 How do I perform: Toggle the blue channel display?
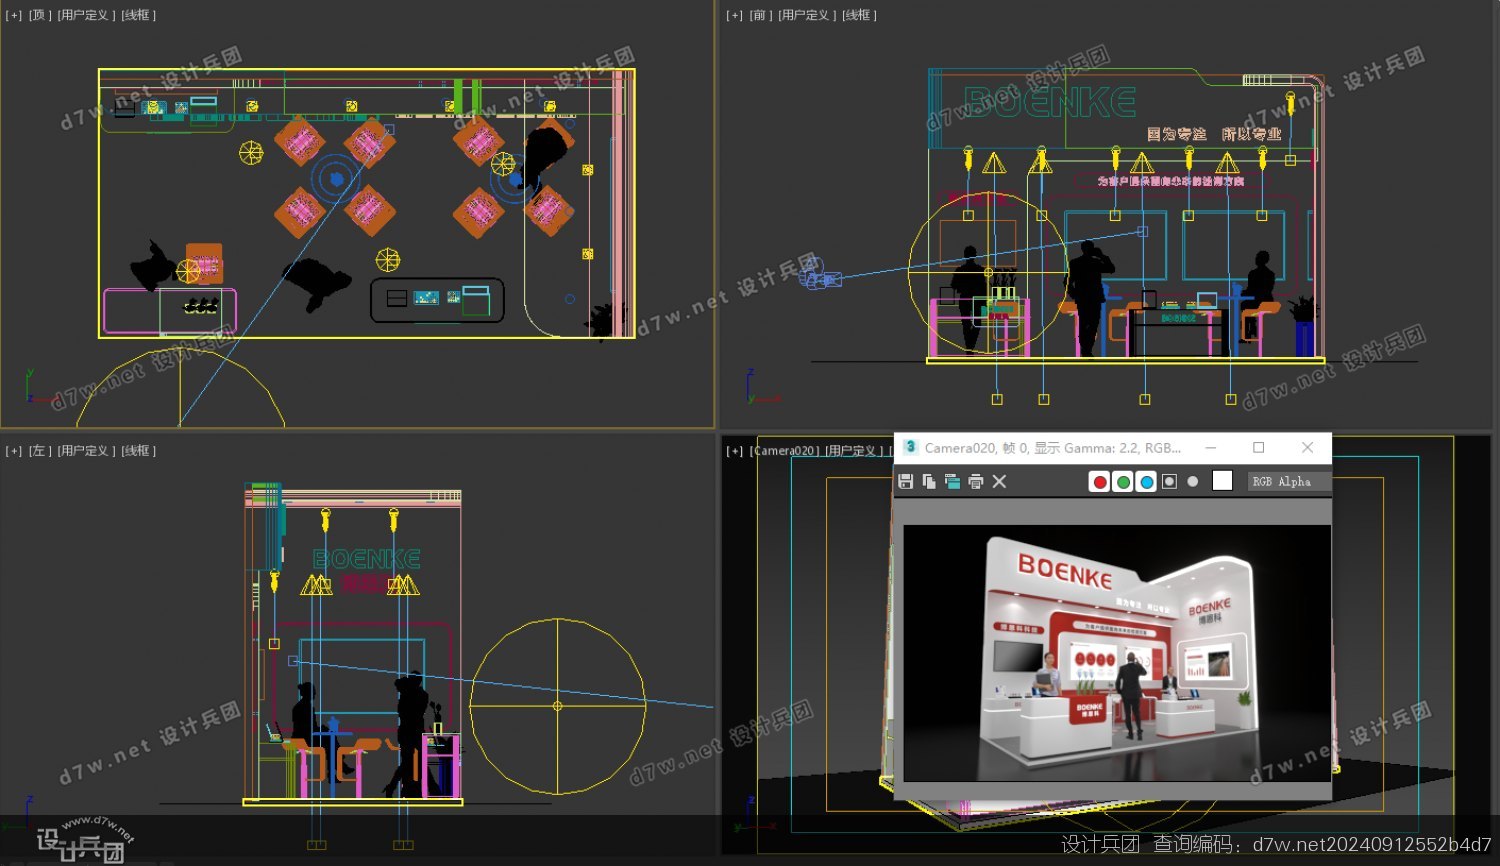[x=1146, y=482]
